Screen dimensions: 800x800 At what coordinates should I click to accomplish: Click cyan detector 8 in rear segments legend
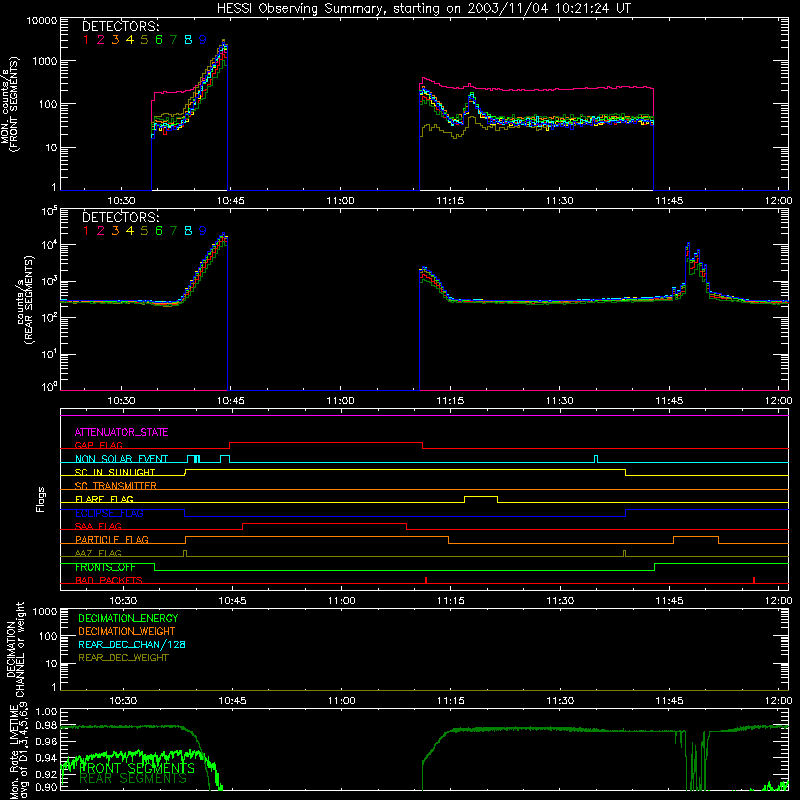coord(188,231)
